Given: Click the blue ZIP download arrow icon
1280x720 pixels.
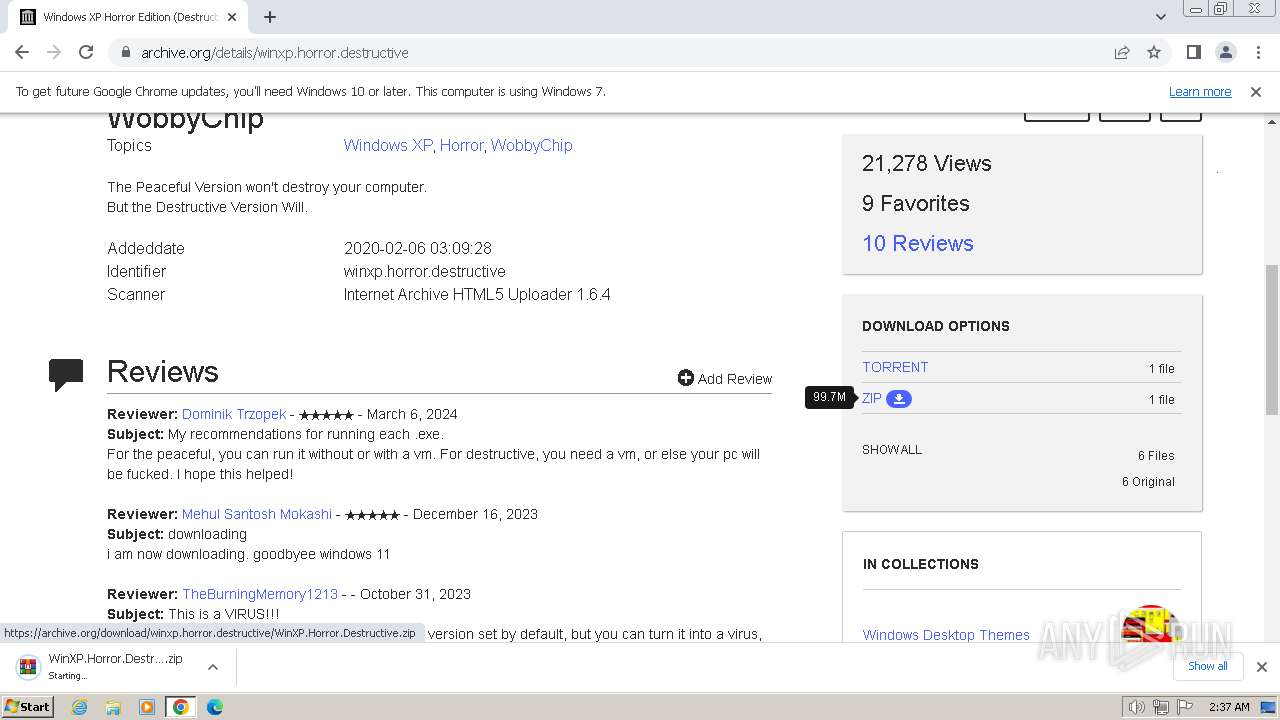Looking at the screenshot, I should coord(899,398).
